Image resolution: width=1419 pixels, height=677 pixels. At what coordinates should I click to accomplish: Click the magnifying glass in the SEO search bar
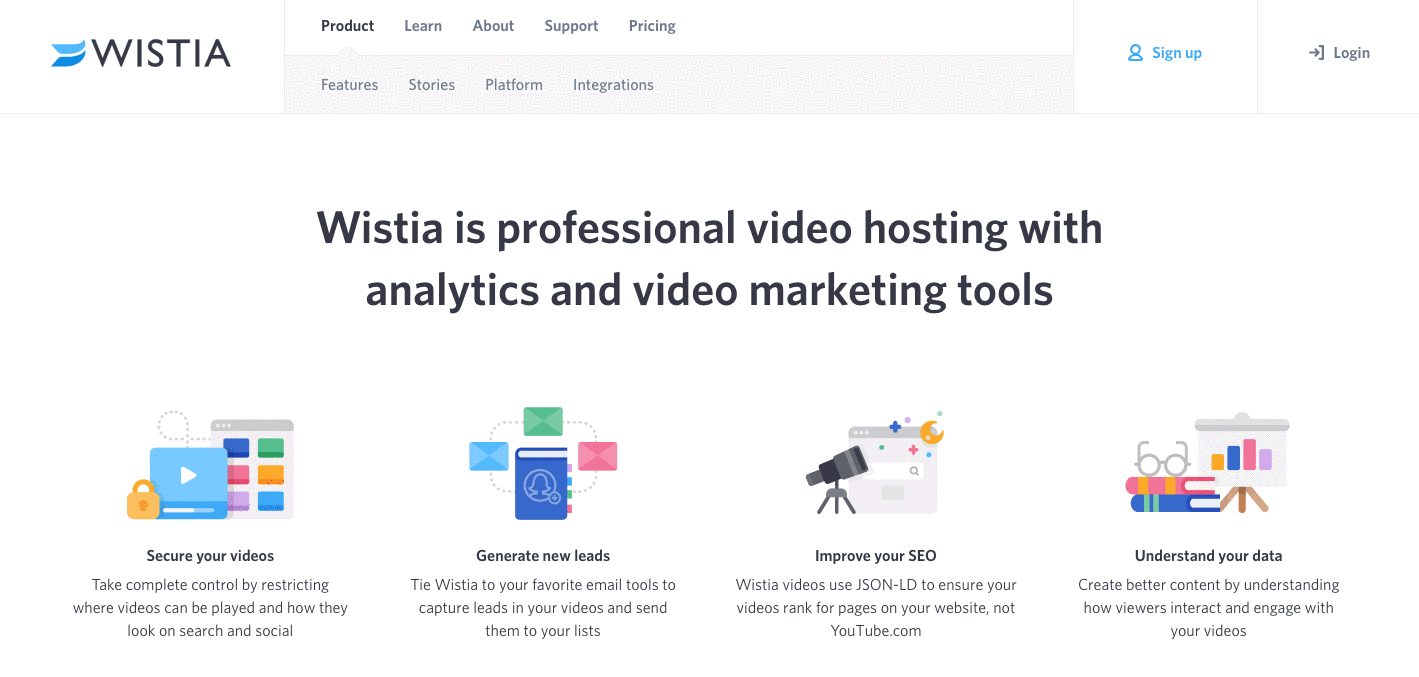click(x=913, y=468)
